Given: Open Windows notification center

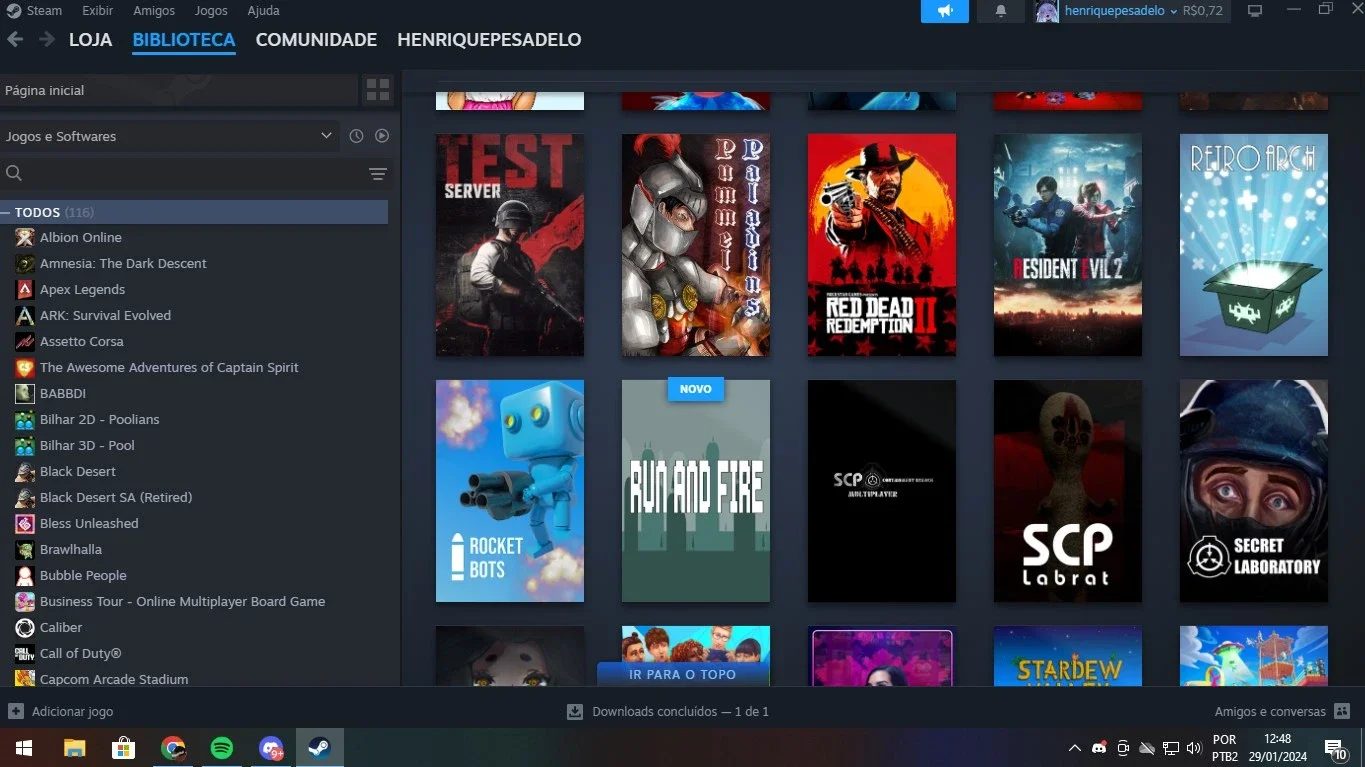Looking at the screenshot, I should [1335, 748].
